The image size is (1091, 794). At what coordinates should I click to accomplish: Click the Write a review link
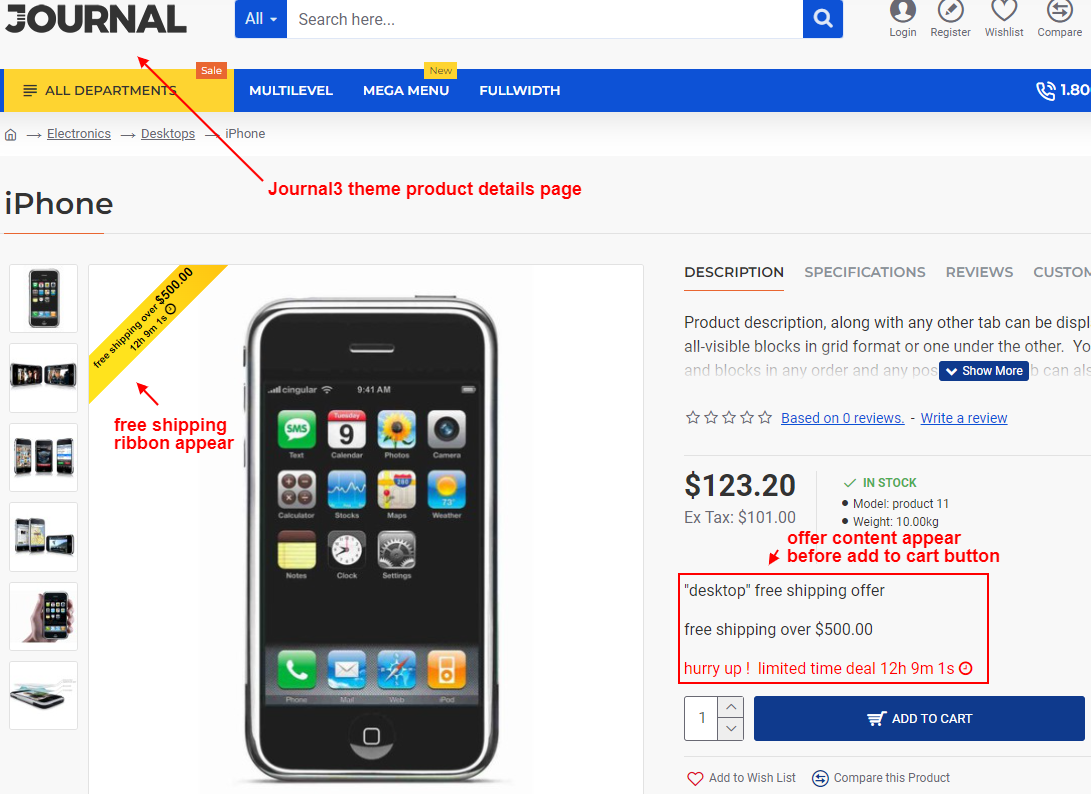click(964, 418)
